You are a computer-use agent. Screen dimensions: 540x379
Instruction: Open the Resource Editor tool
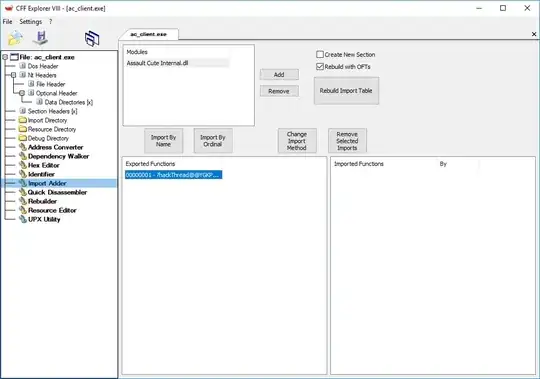click(52, 210)
